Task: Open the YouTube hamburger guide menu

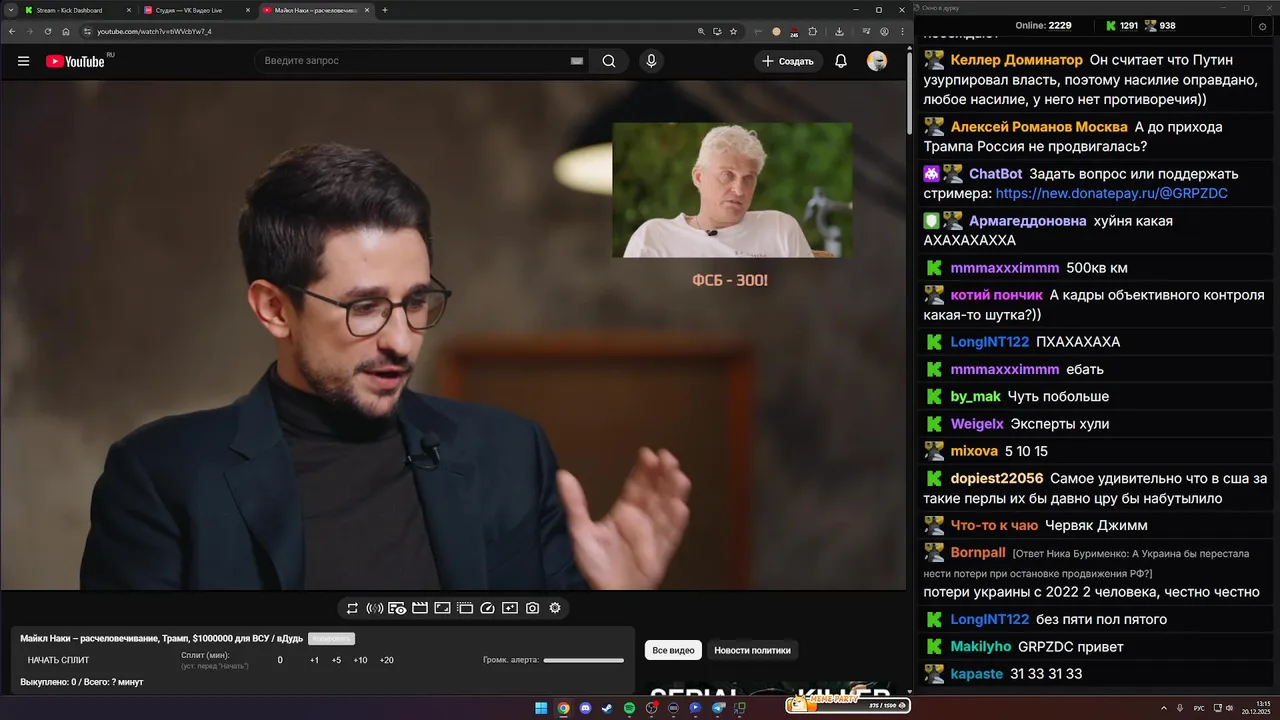Action: pos(23,61)
